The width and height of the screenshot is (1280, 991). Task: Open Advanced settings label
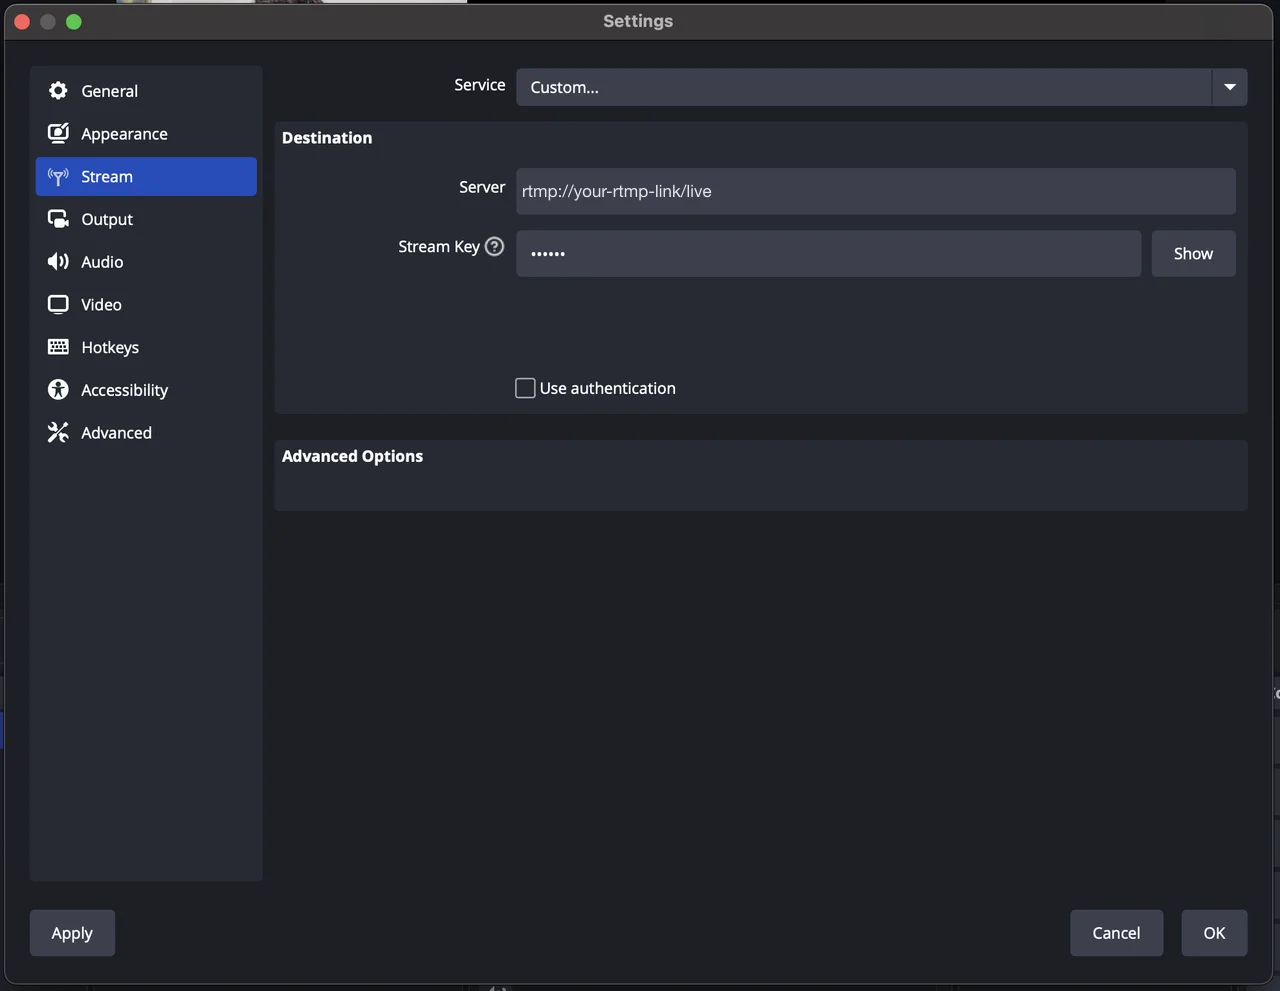(x=116, y=433)
